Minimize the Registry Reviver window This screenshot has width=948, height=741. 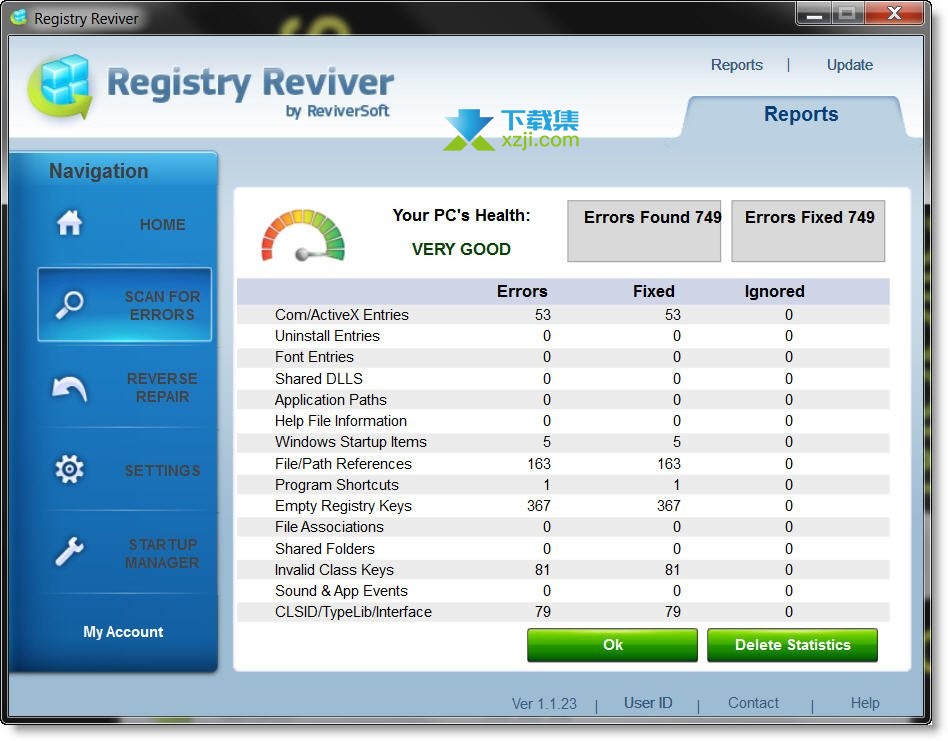(x=814, y=14)
